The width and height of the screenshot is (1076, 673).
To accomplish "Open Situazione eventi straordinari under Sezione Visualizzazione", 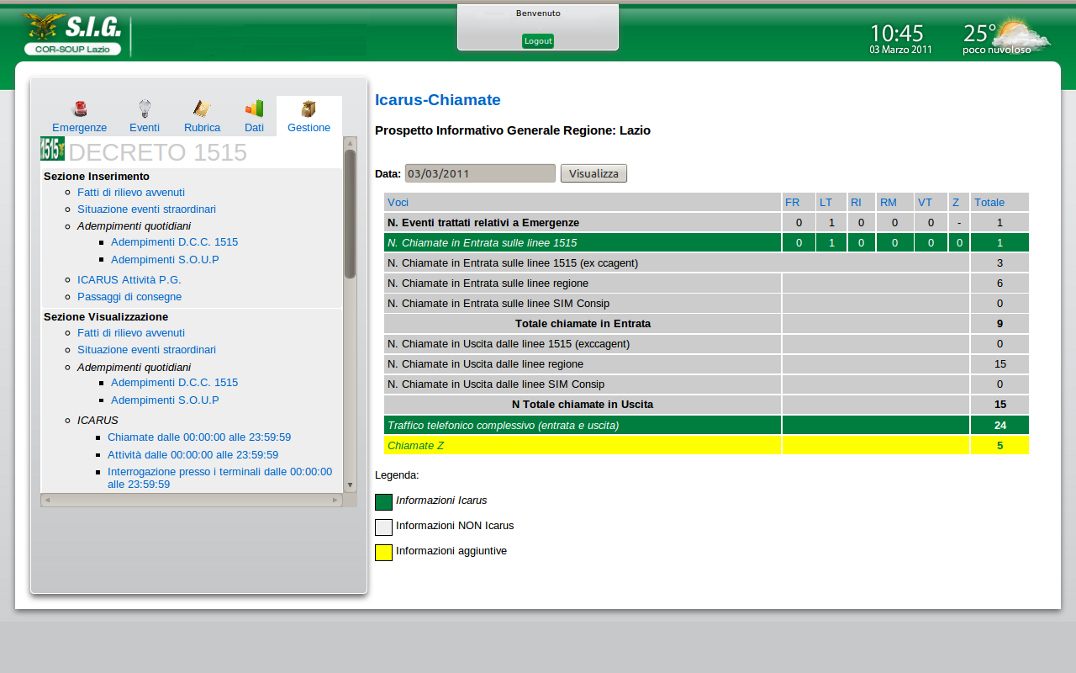I will pos(146,350).
